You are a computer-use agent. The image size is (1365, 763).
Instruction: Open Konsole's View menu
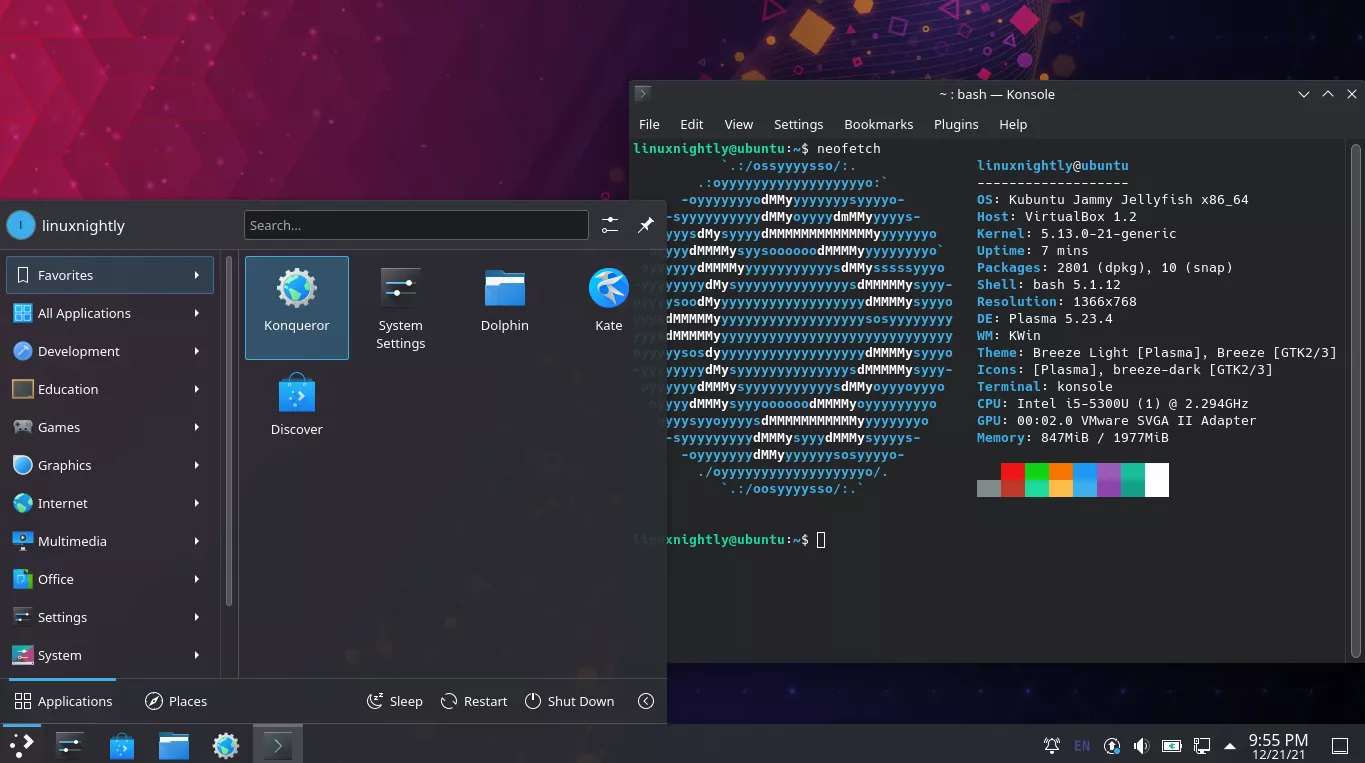coord(738,124)
